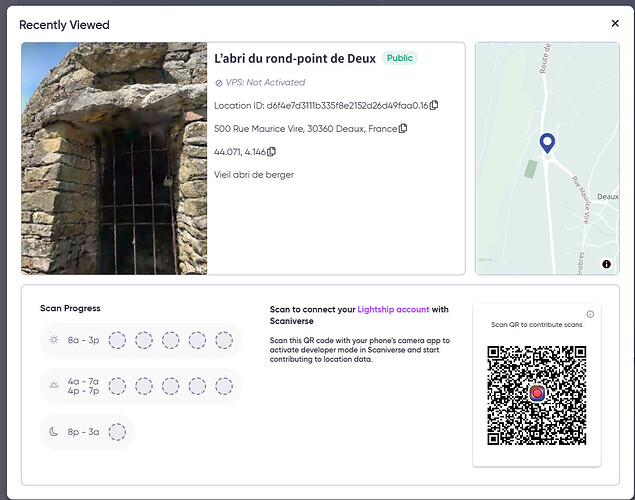The width and height of the screenshot is (635, 500).
Task: Click the Location ID value text
Action: point(347,106)
